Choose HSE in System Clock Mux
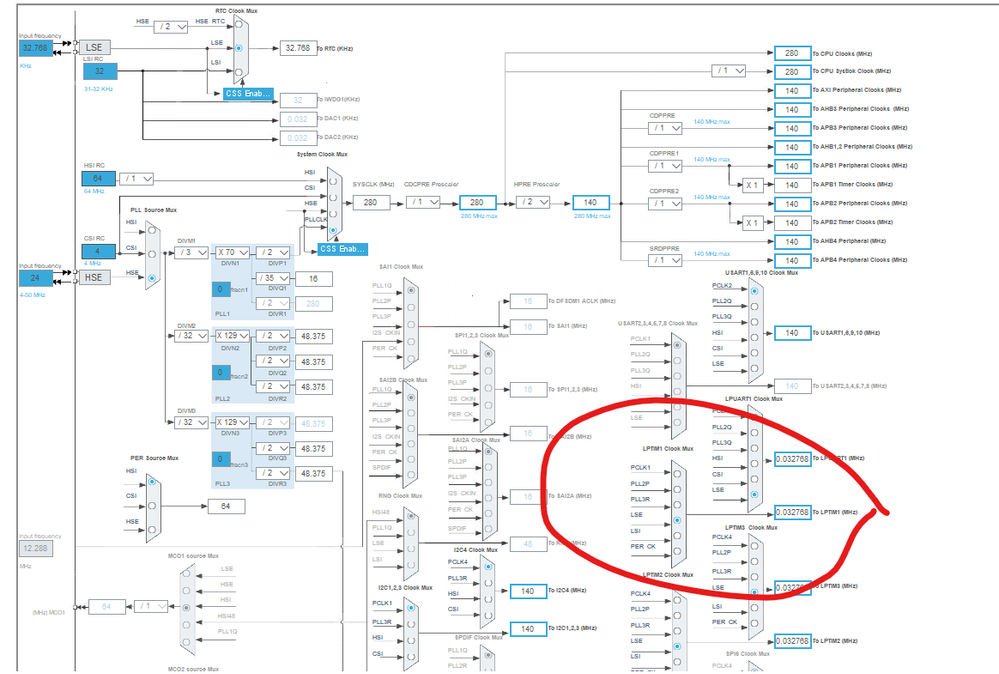Screen dimensions: 999x674 (x=333, y=213)
